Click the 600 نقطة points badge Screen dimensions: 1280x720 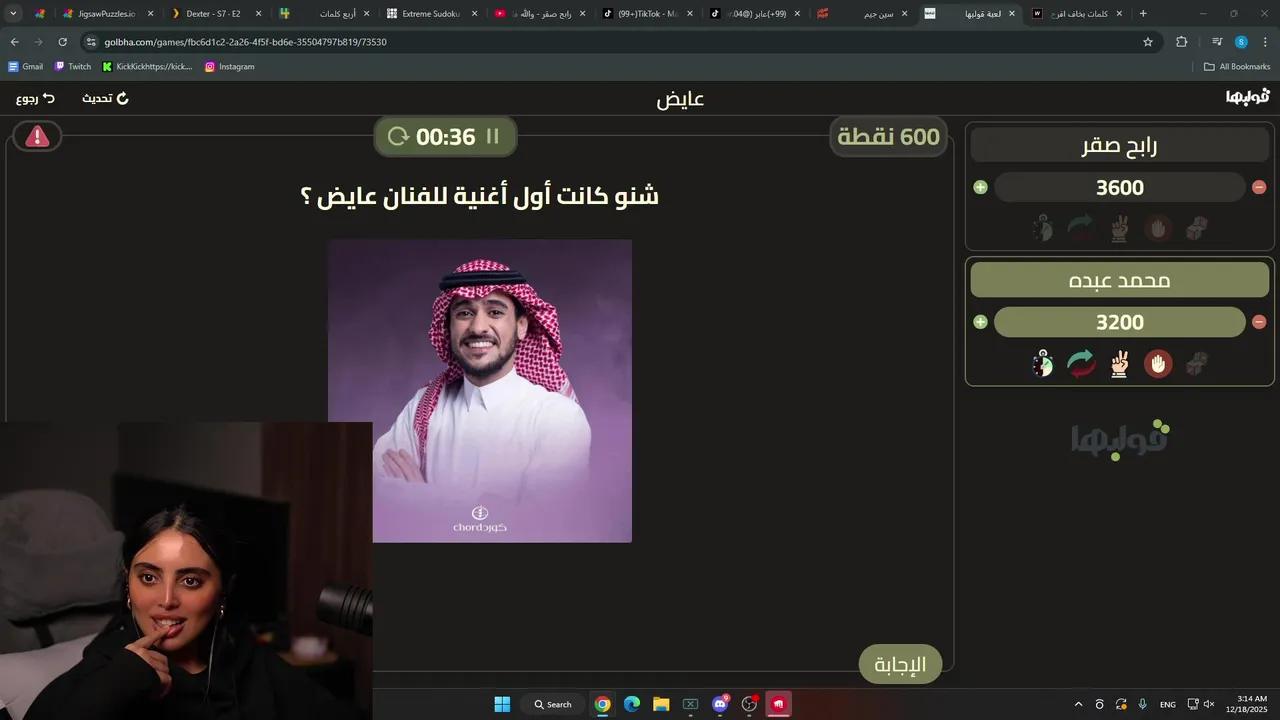point(889,137)
